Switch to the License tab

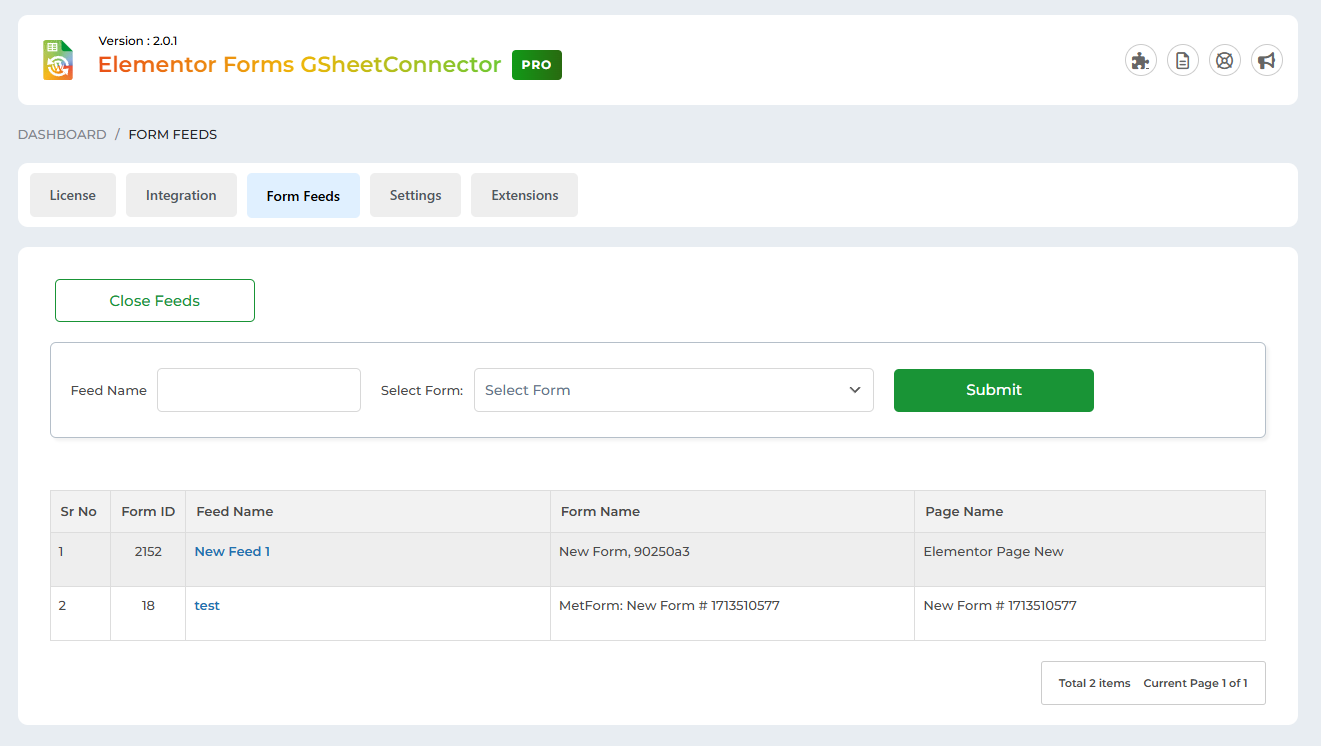(x=73, y=195)
